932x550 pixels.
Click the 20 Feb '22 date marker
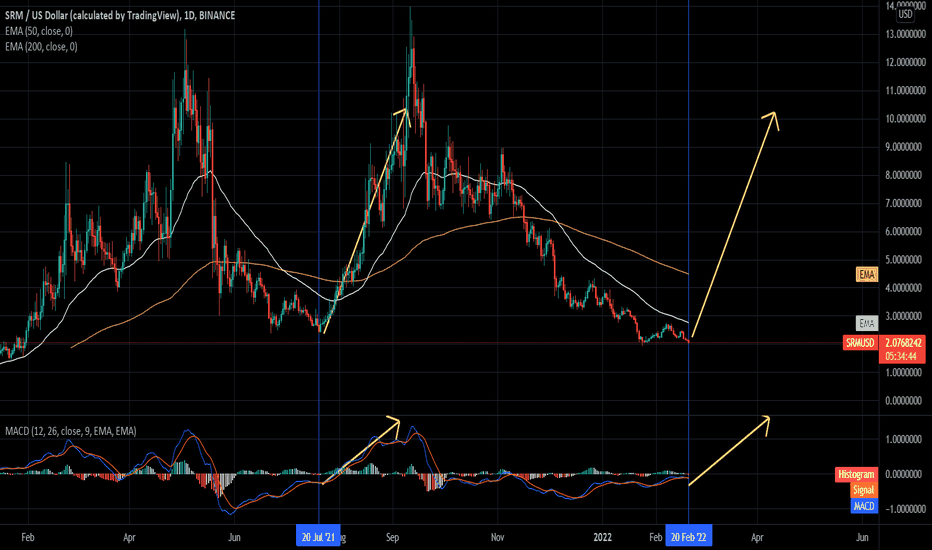pos(688,537)
